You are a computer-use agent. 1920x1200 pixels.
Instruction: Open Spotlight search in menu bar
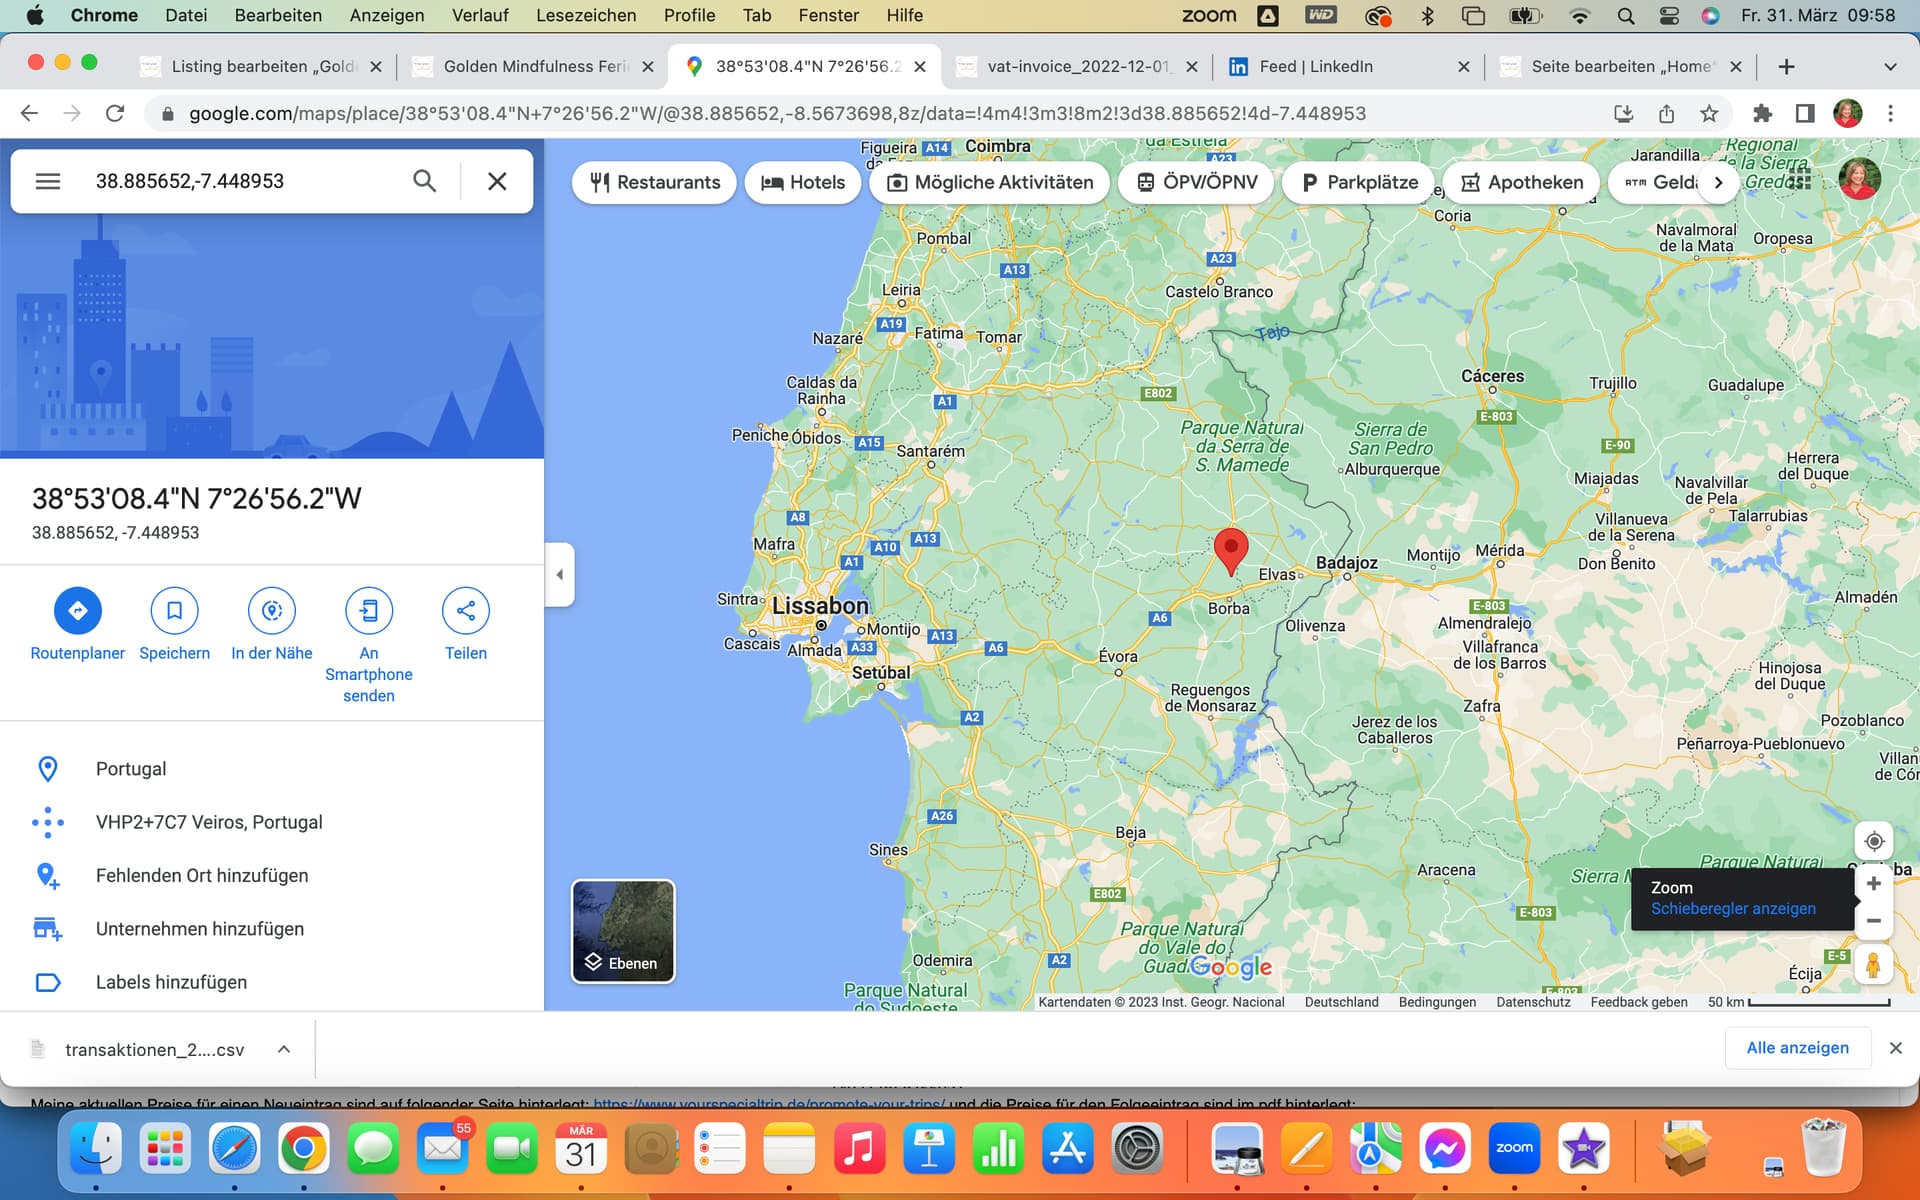(1626, 15)
